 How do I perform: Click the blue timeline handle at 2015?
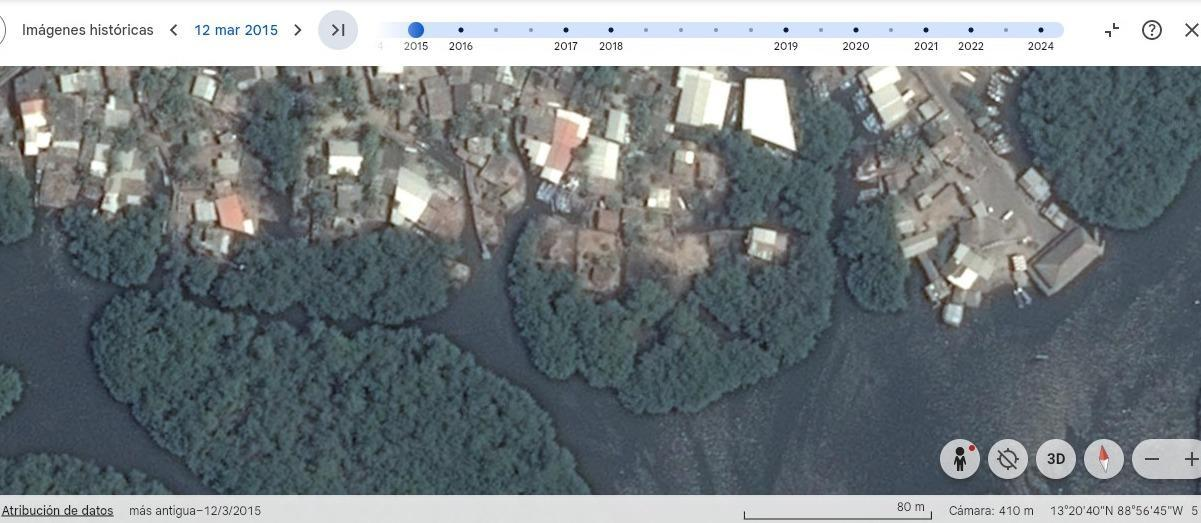[416, 30]
